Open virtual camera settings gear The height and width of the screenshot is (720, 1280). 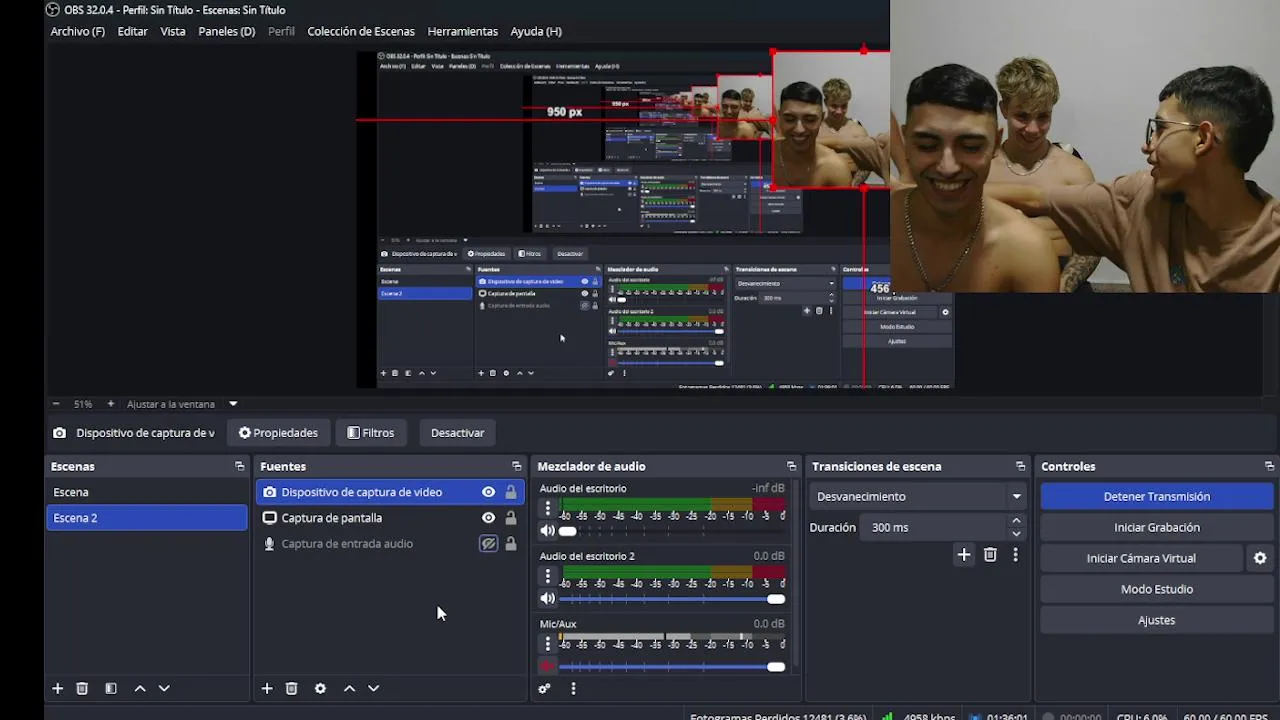click(1260, 559)
